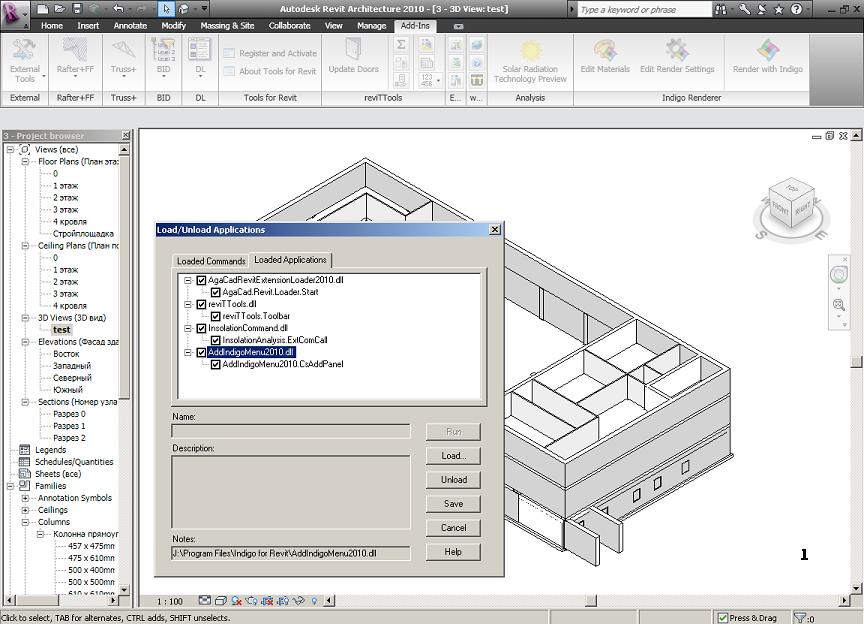Click the reveal hidden elements lightbulb icon
Screen dimensions: 864x624
314,601
